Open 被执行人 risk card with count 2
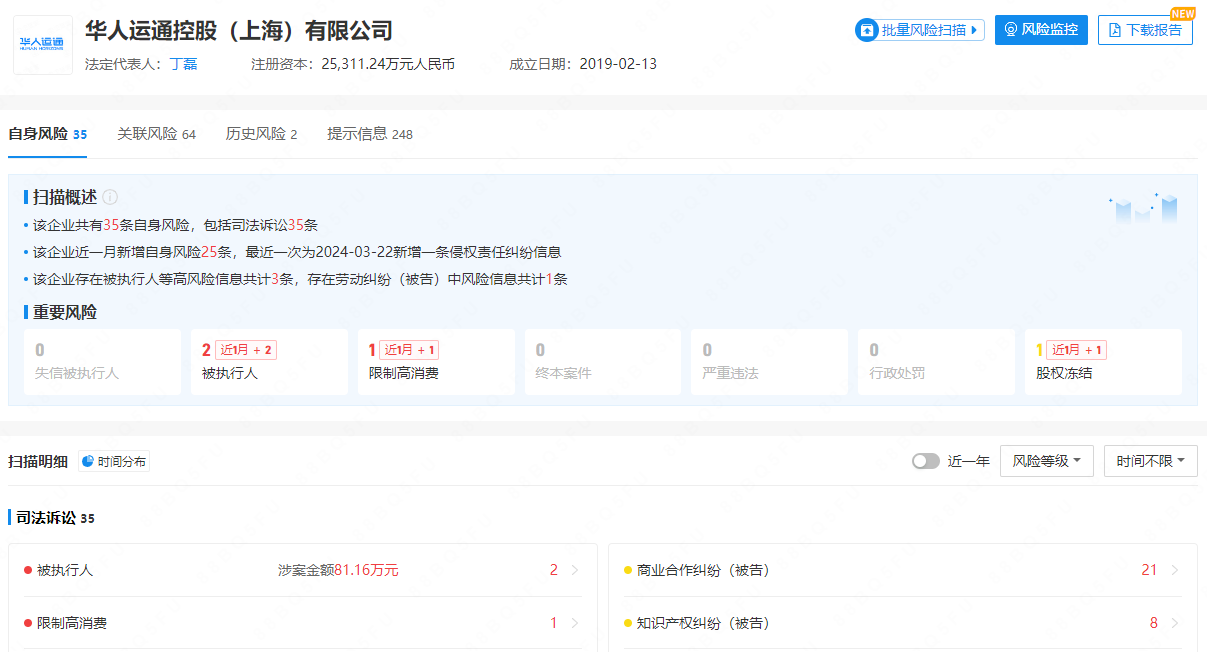This screenshot has height=652, width=1207. 269,362
